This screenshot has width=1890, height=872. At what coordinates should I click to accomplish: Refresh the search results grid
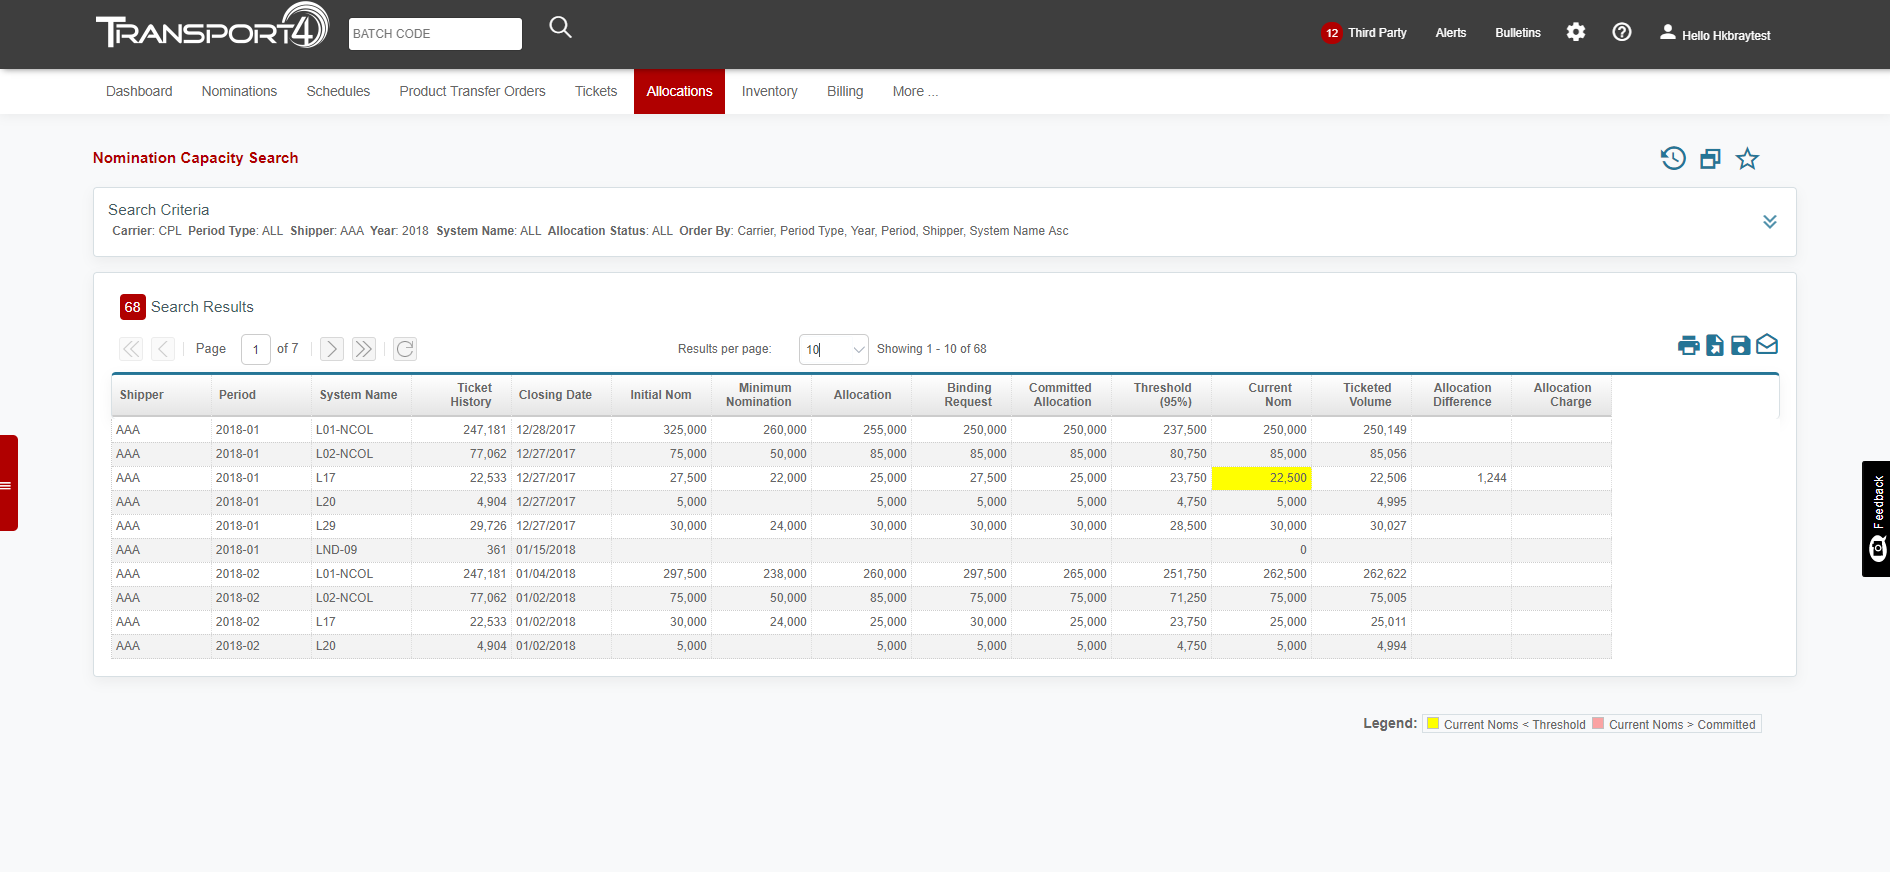coord(405,349)
